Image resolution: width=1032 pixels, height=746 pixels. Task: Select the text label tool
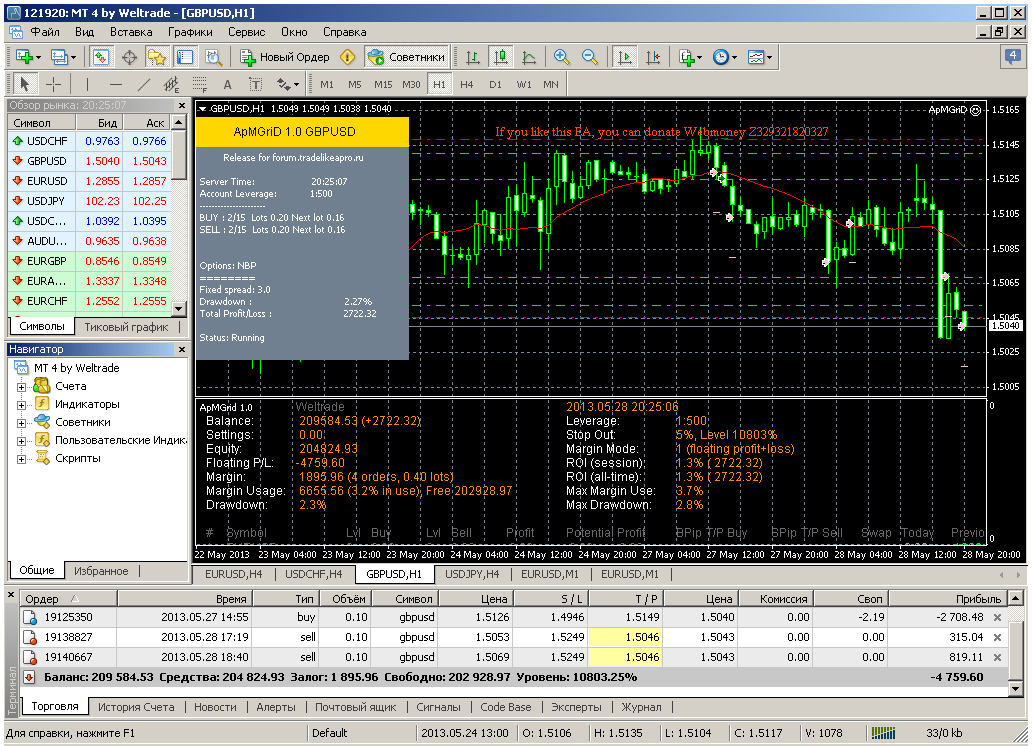click(x=255, y=84)
